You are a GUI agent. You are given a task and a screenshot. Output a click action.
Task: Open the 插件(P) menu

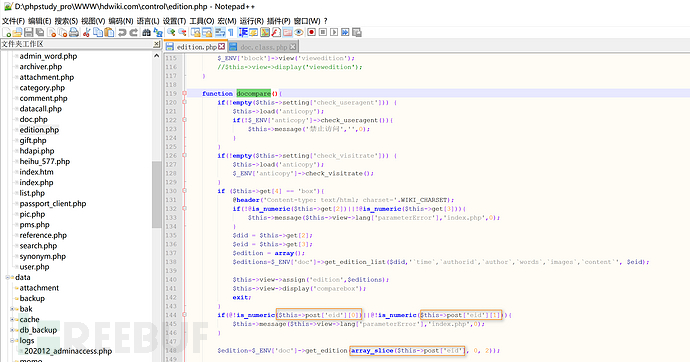[x=279, y=21]
